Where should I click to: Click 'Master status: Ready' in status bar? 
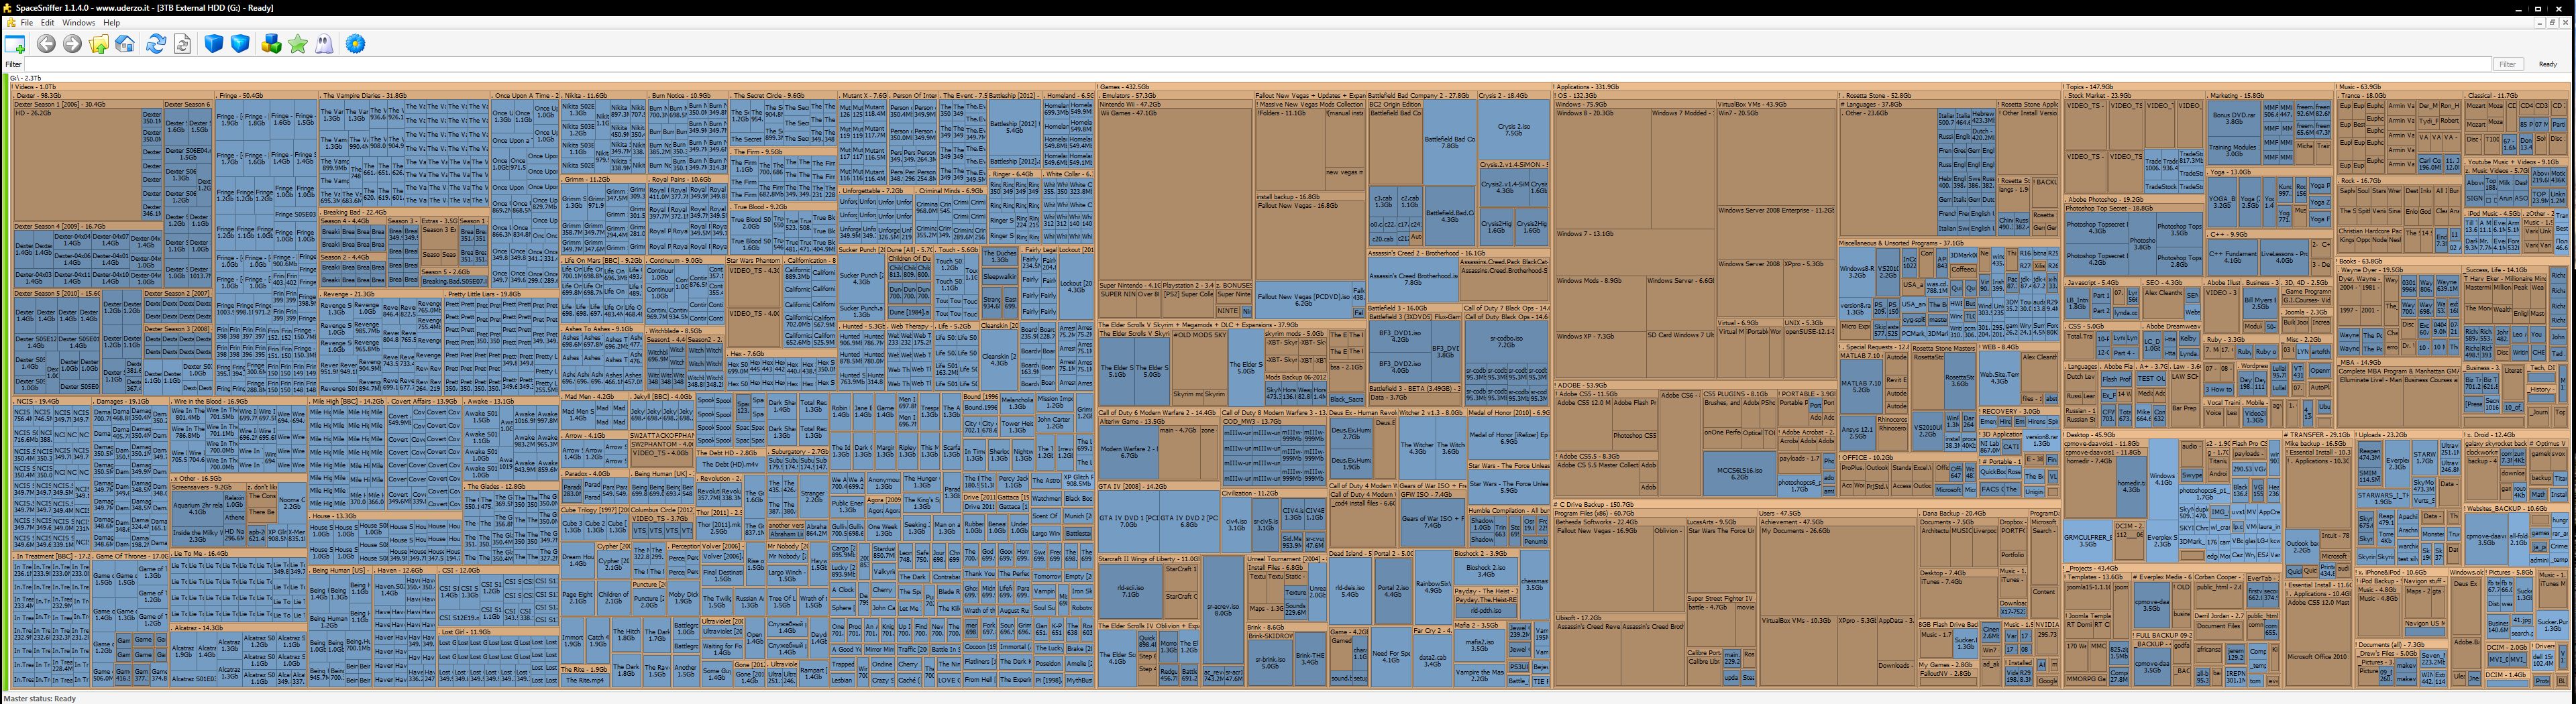pos(40,699)
